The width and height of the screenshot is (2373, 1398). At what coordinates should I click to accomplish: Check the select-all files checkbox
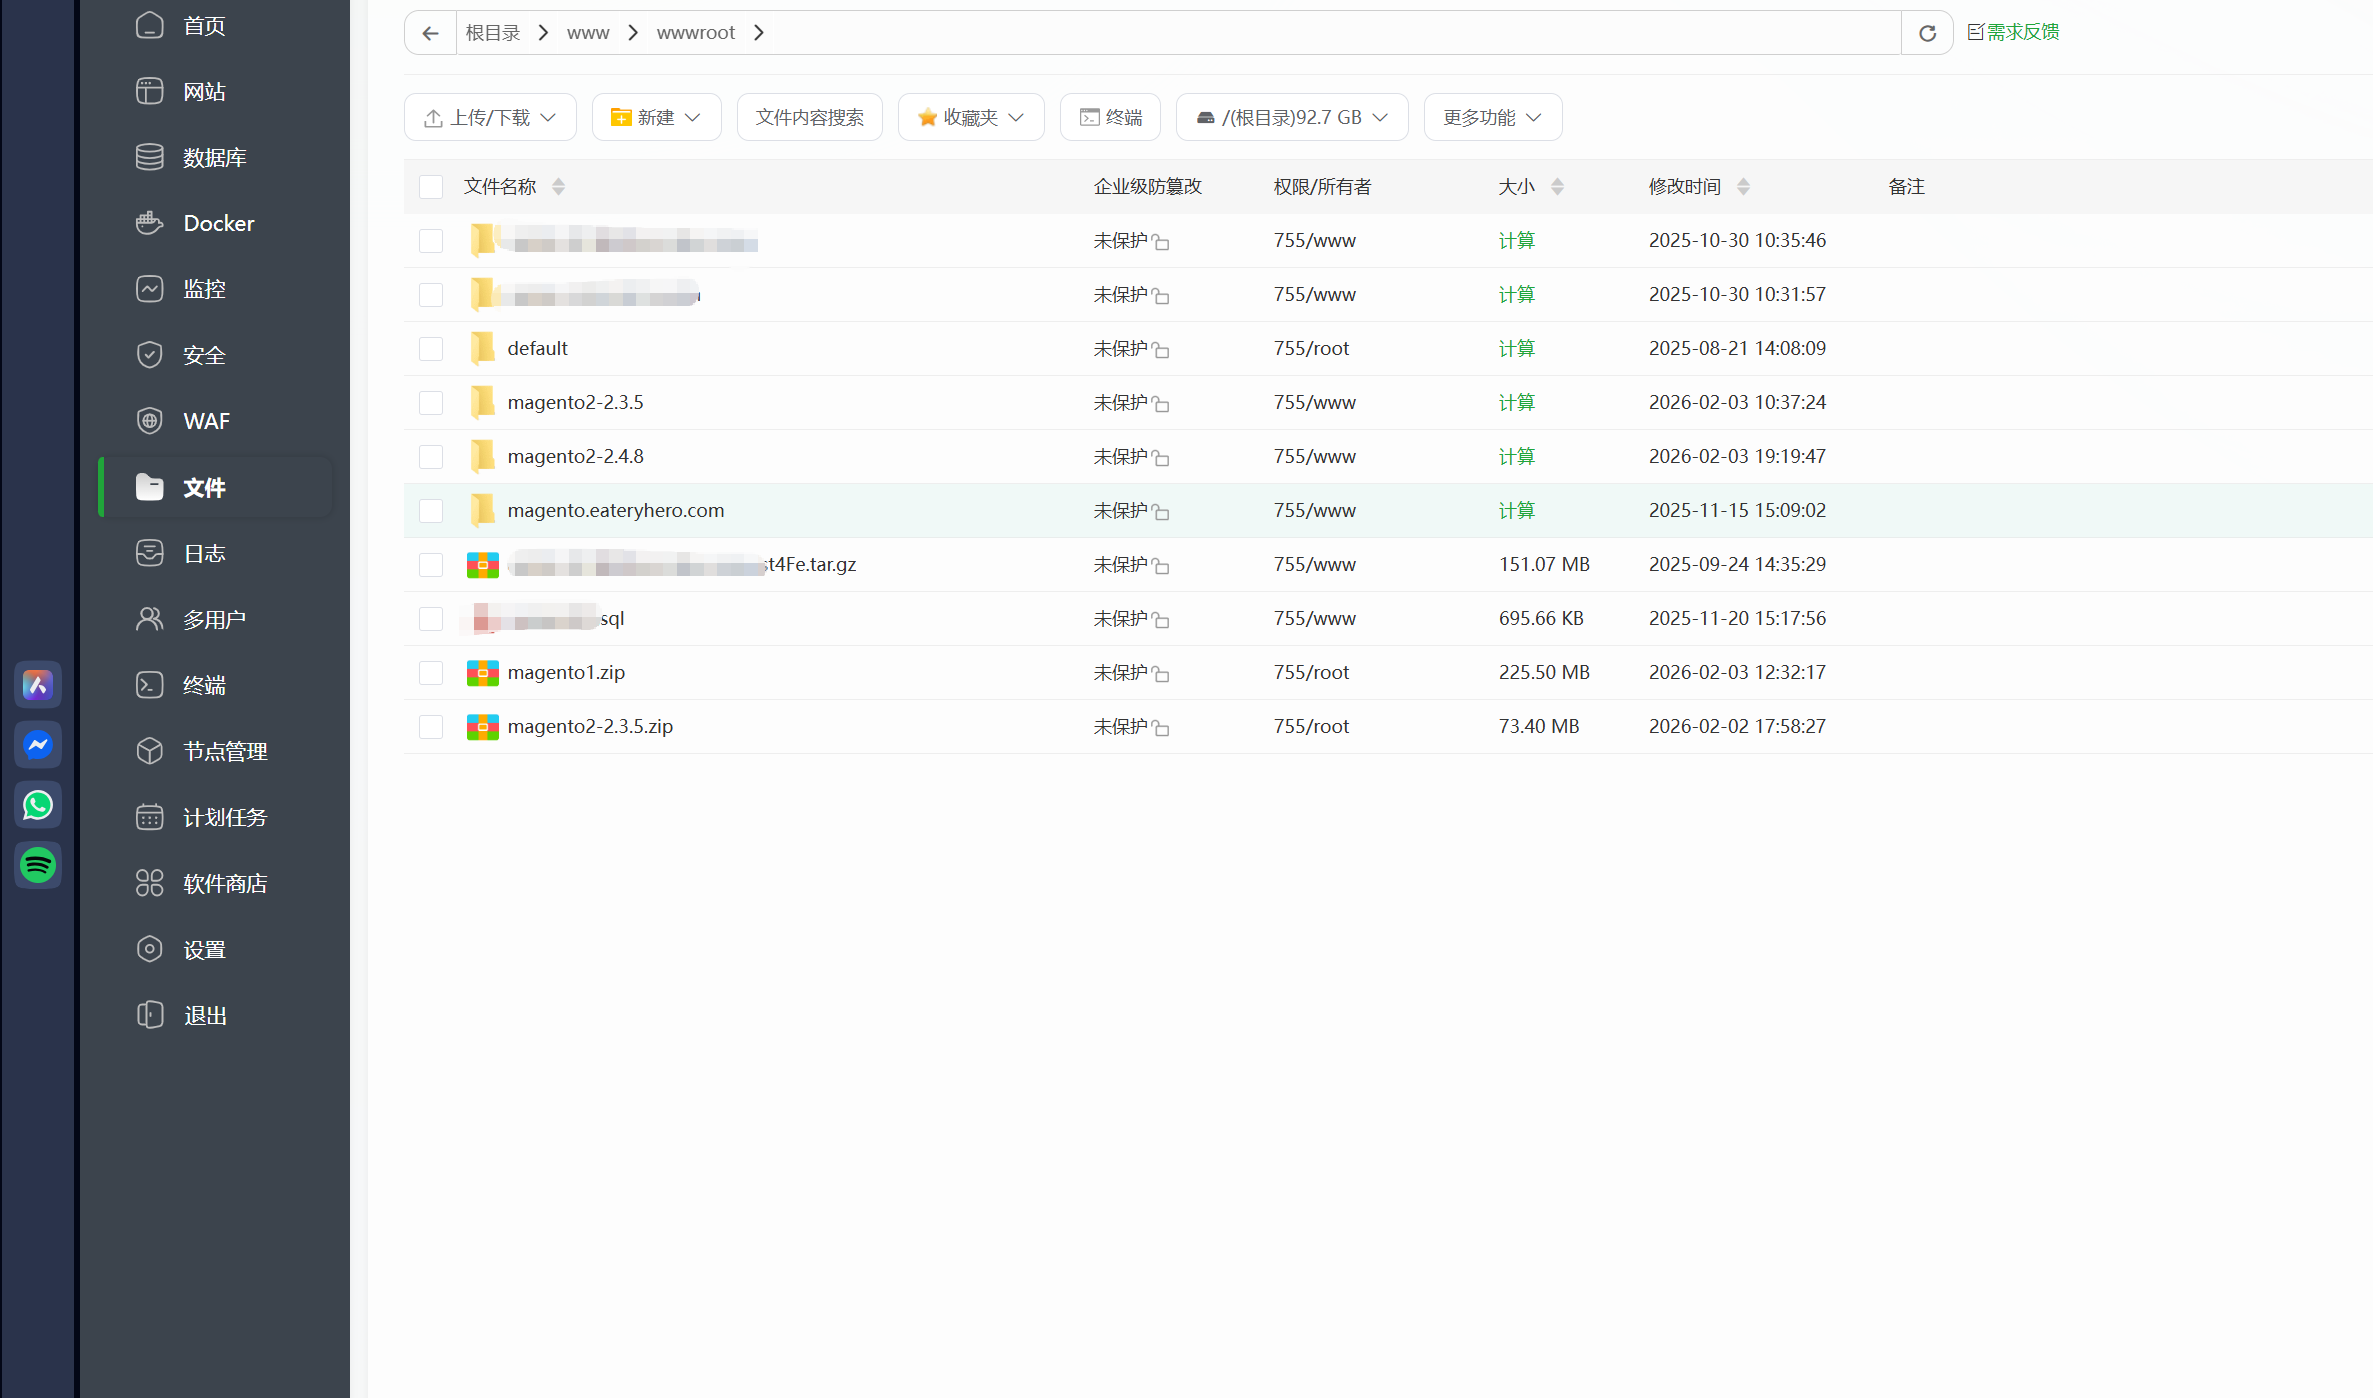click(431, 187)
